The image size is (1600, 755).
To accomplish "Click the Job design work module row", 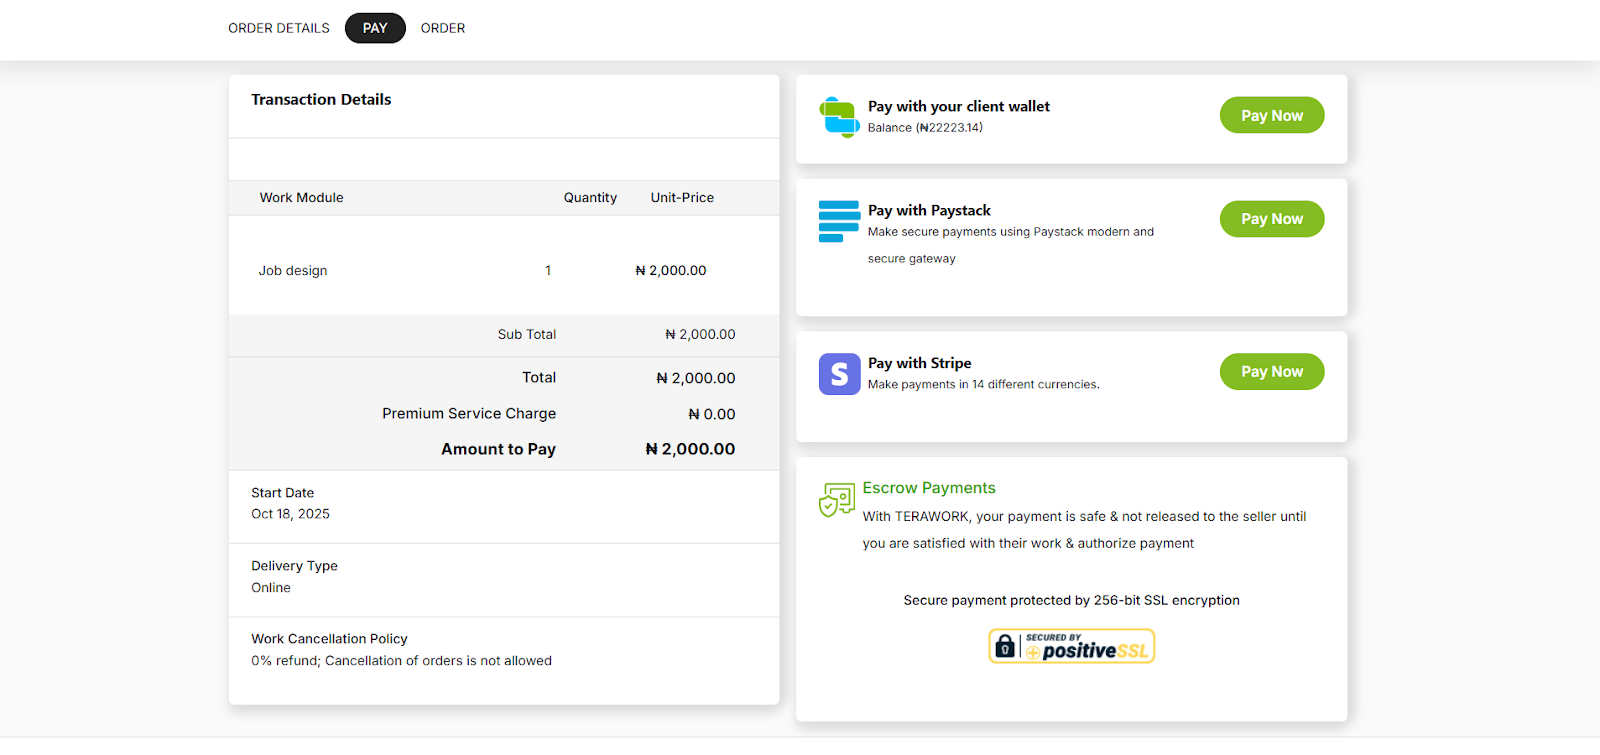I will [293, 271].
